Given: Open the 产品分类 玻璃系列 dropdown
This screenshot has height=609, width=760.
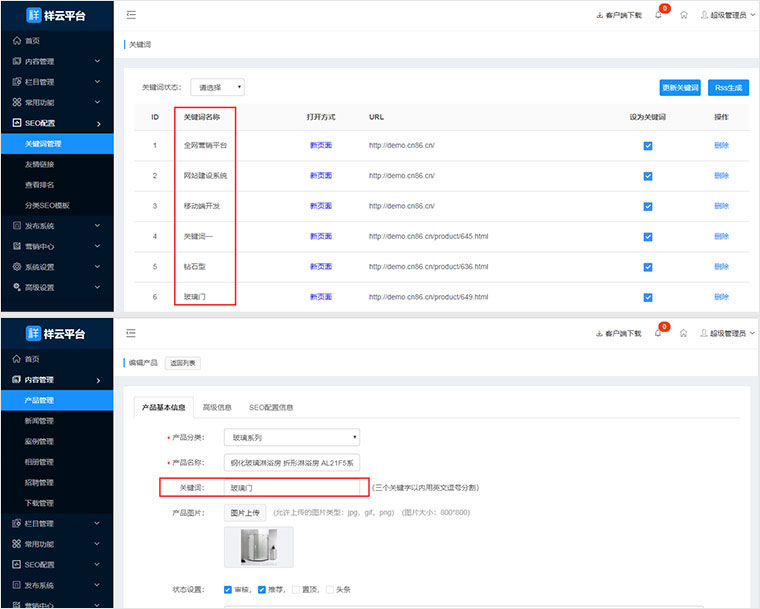Looking at the screenshot, I should (291, 437).
